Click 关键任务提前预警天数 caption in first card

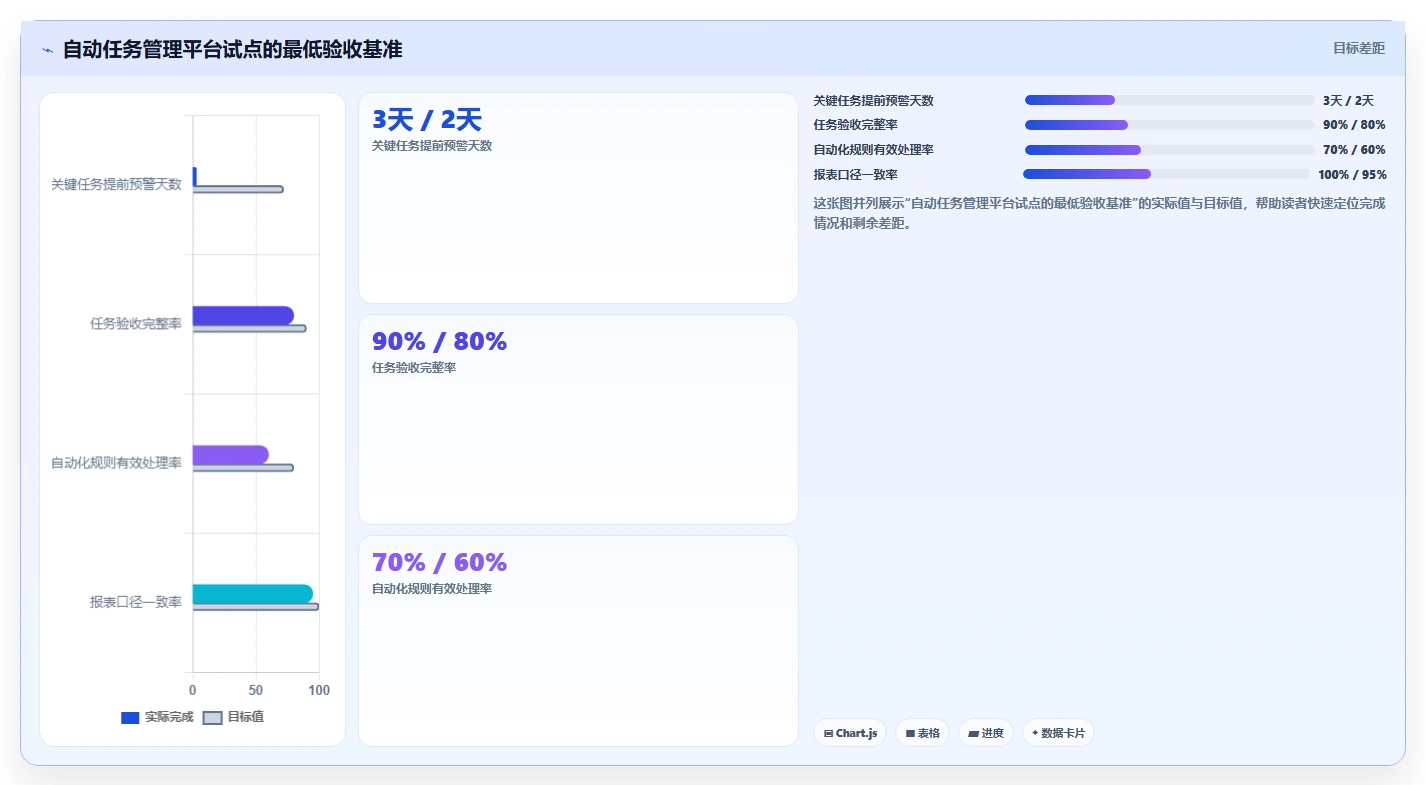432,146
